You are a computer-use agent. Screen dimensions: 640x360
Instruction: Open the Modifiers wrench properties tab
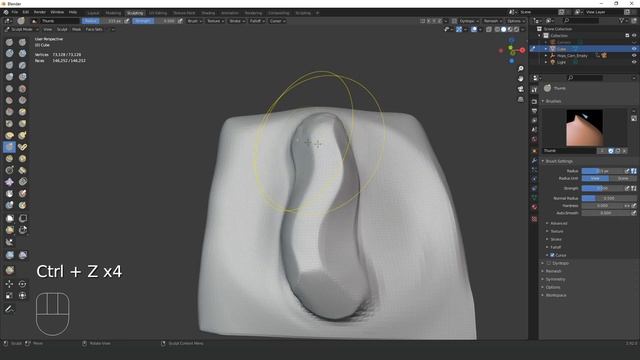coord(534,160)
